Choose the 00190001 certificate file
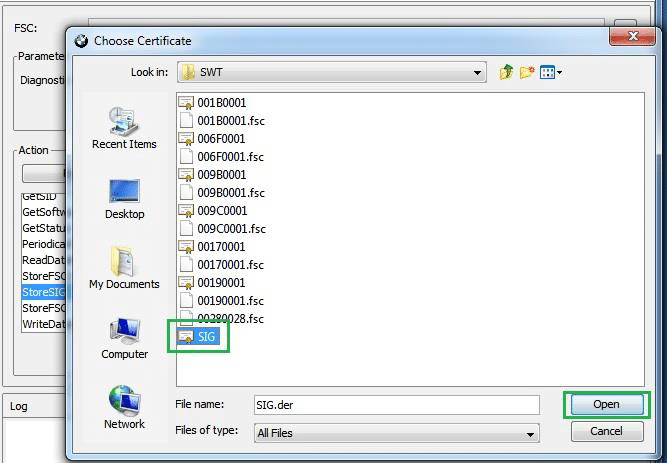 coord(221,283)
